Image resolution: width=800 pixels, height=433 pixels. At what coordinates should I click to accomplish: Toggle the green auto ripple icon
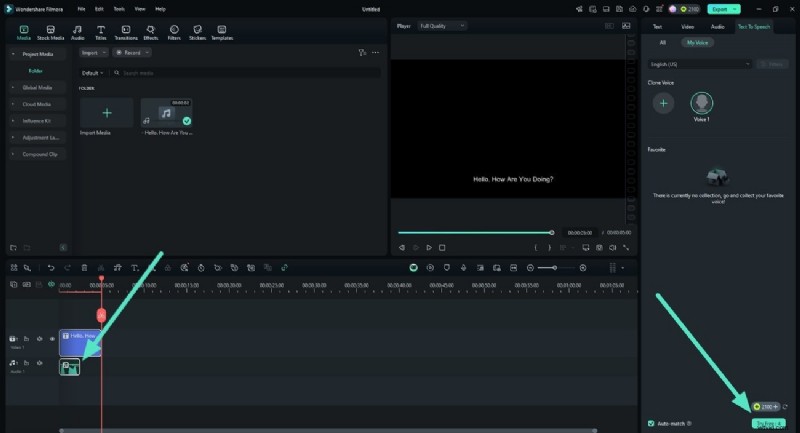(x=51, y=284)
